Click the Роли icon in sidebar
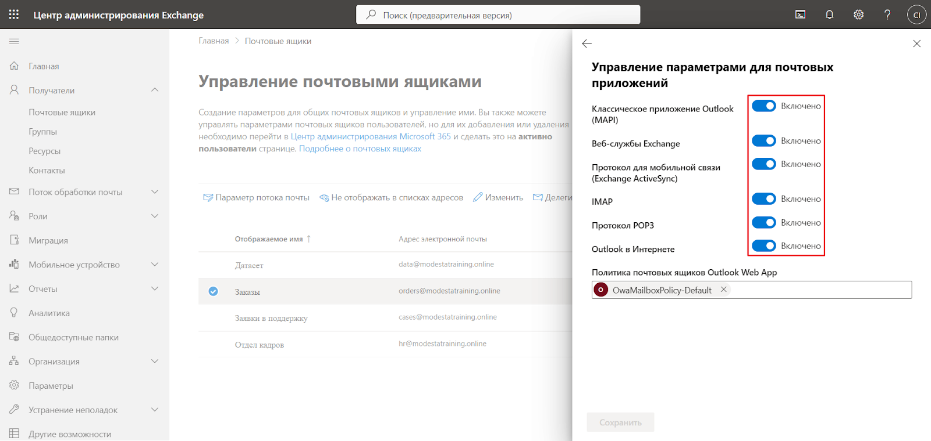The image size is (931, 441). point(14,216)
